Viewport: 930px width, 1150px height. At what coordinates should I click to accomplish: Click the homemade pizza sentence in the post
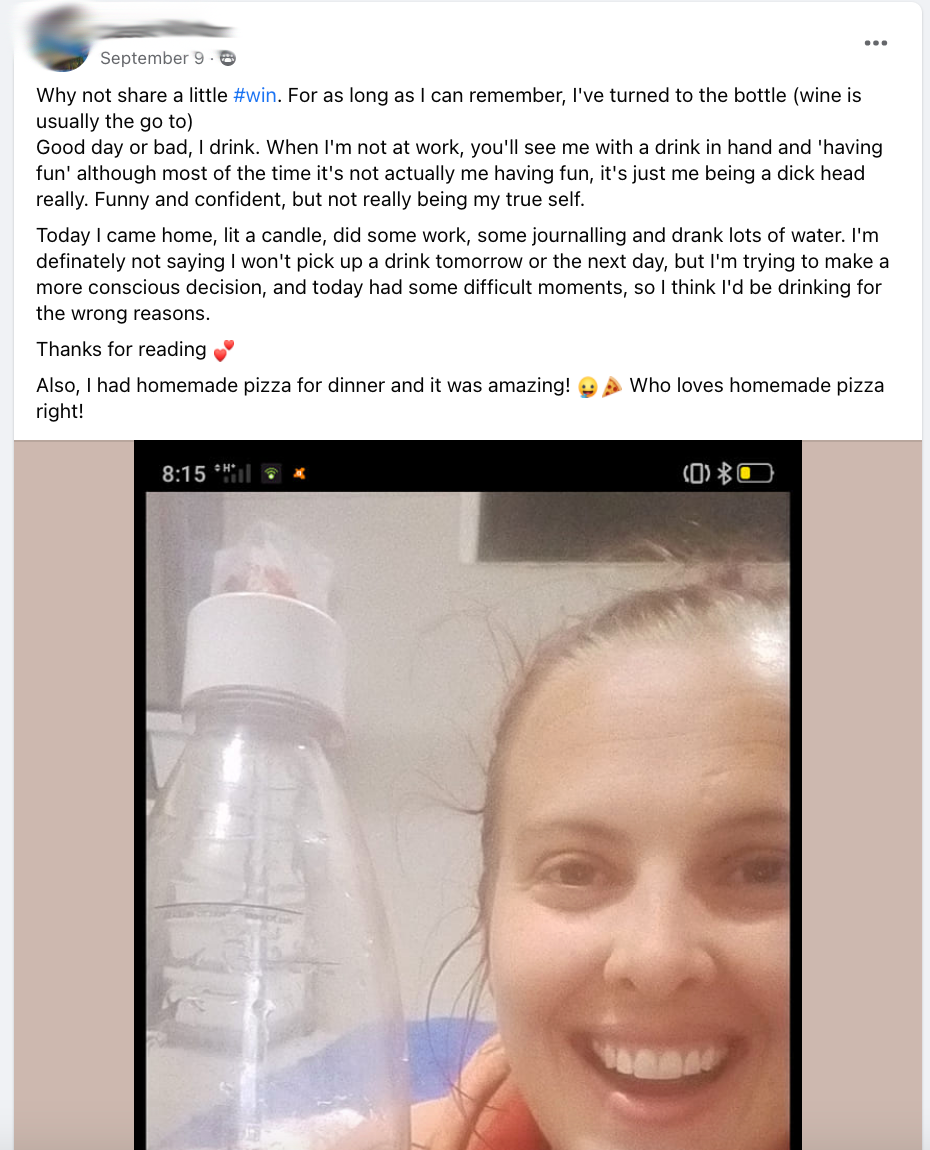[x=460, y=398]
